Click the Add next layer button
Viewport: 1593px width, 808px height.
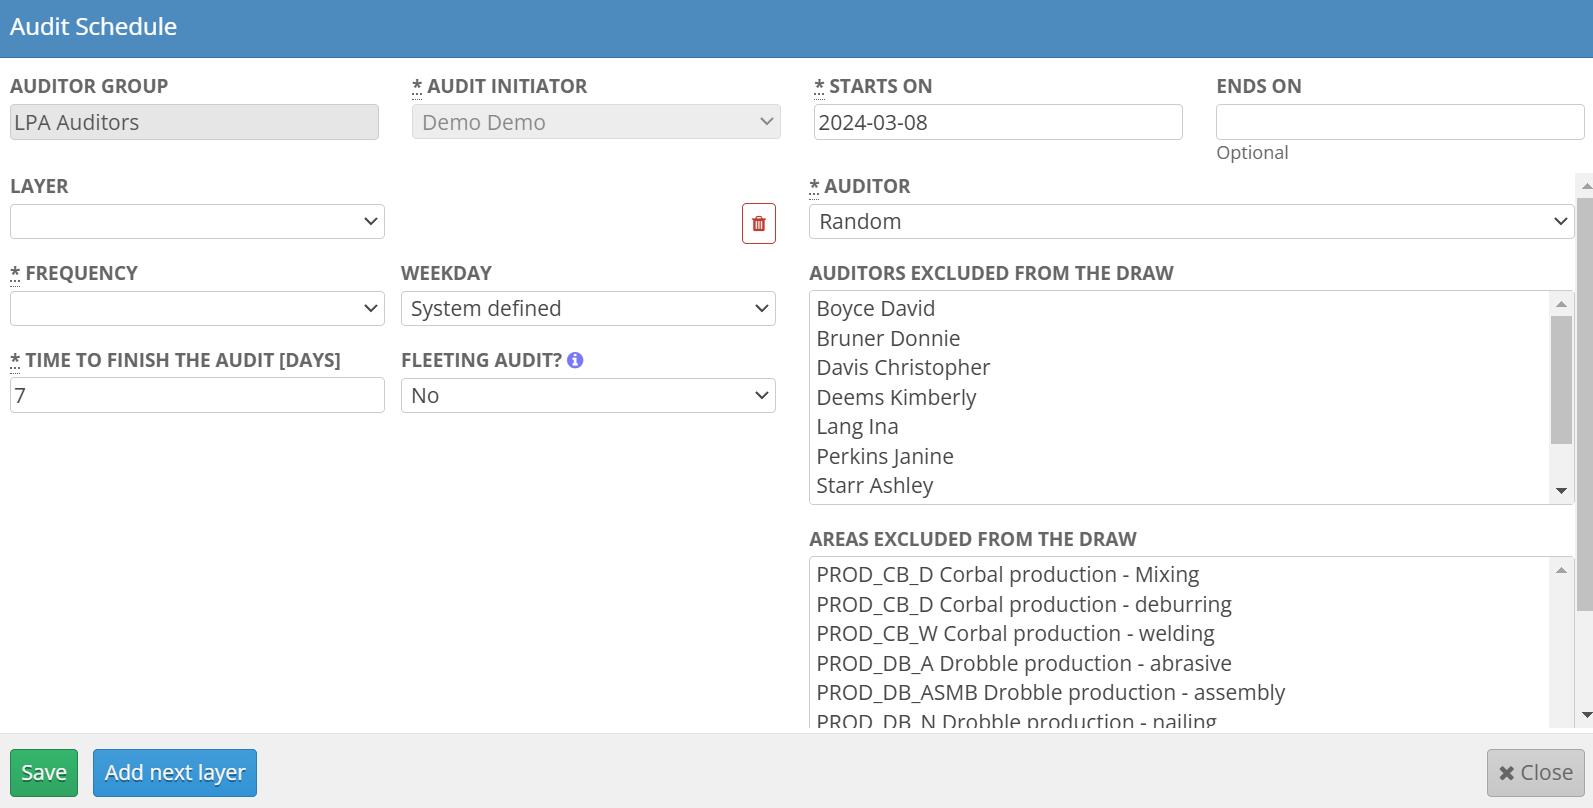(x=175, y=773)
